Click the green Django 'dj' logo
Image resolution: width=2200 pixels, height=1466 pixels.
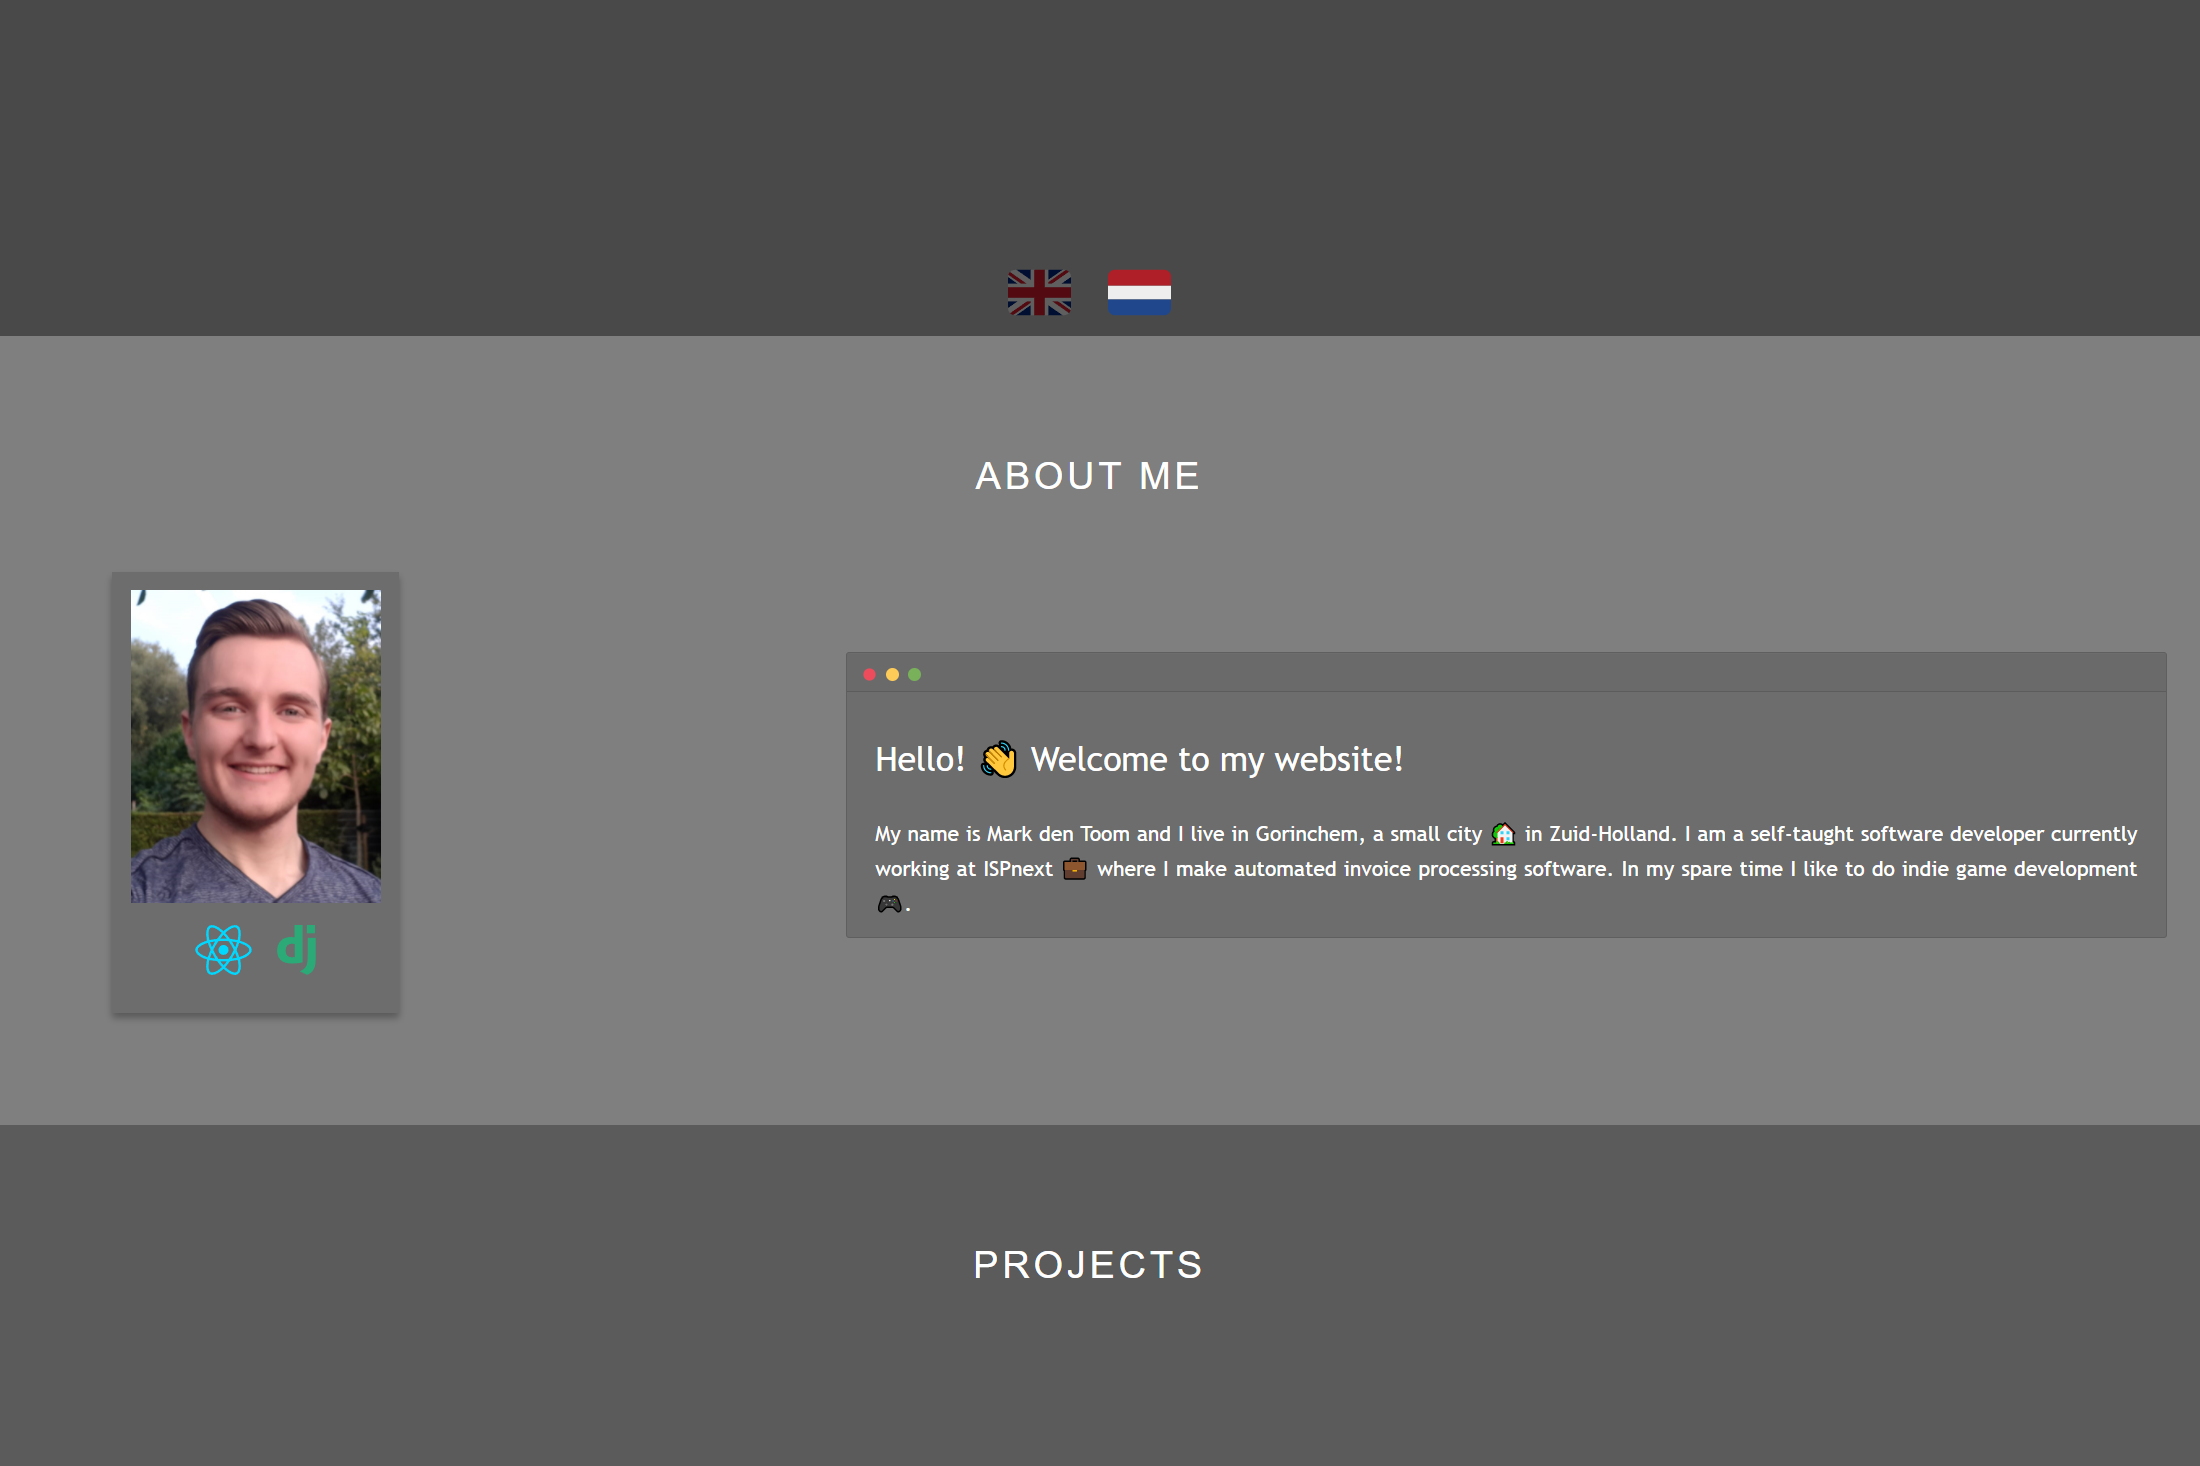click(297, 947)
